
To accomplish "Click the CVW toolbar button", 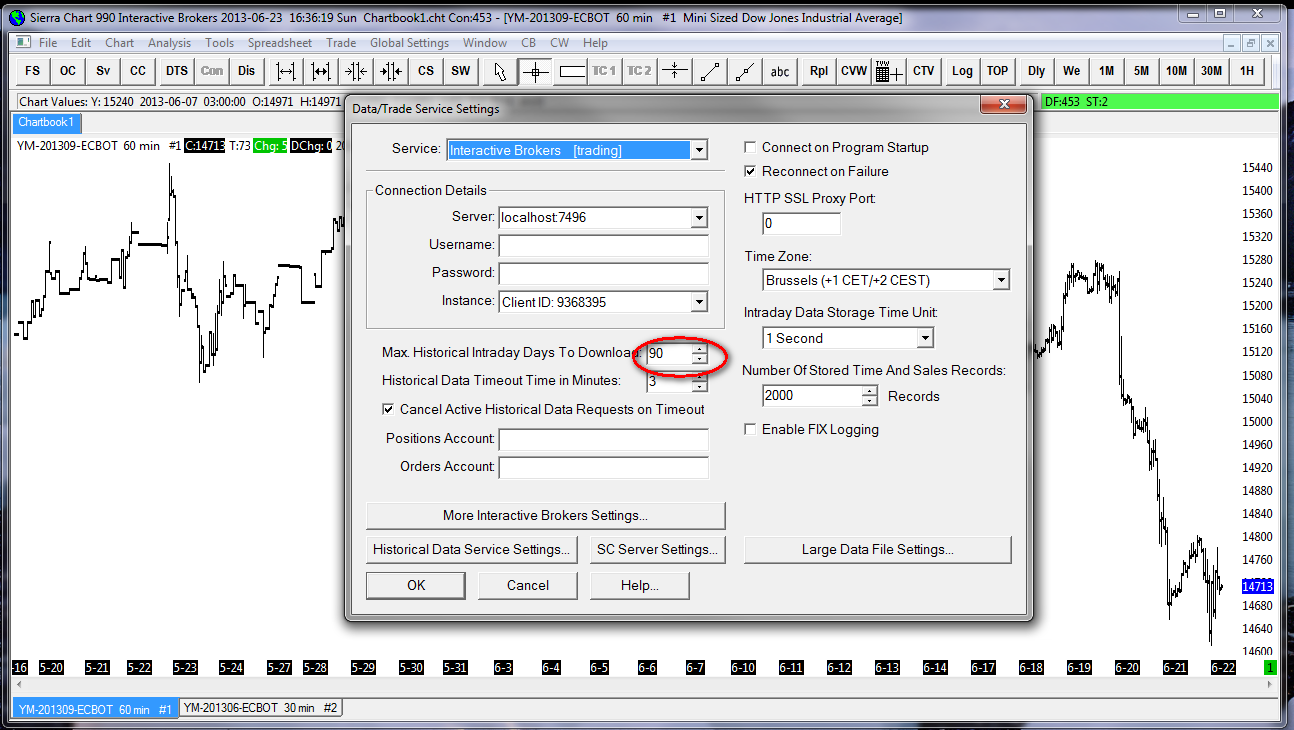I will pyautogui.click(x=854, y=71).
